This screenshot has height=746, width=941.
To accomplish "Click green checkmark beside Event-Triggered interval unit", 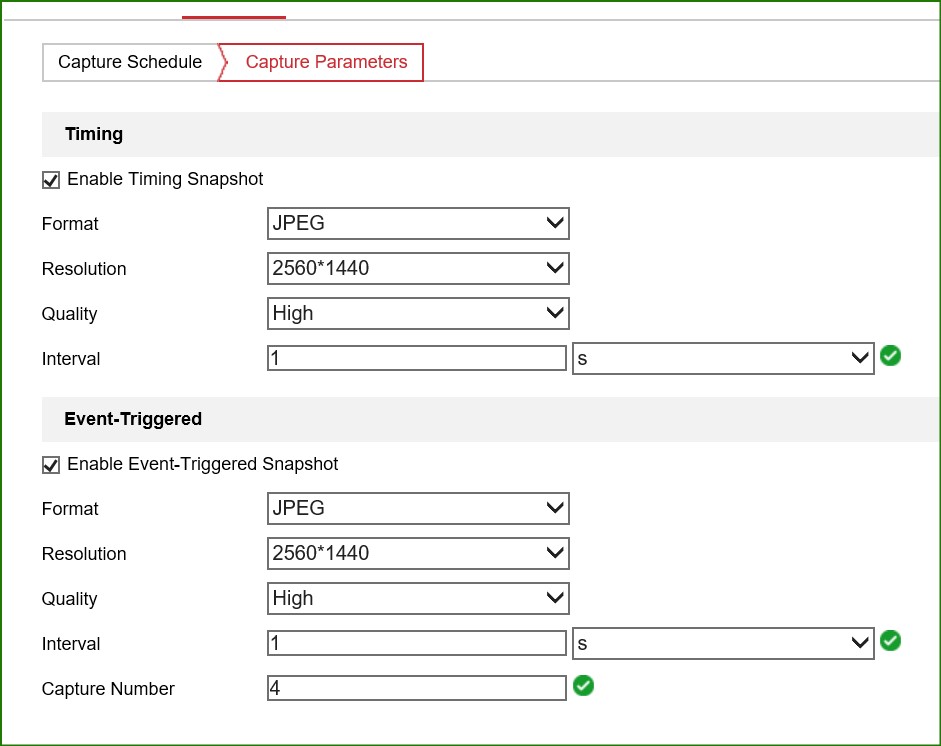I will pyautogui.click(x=890, y=640).
